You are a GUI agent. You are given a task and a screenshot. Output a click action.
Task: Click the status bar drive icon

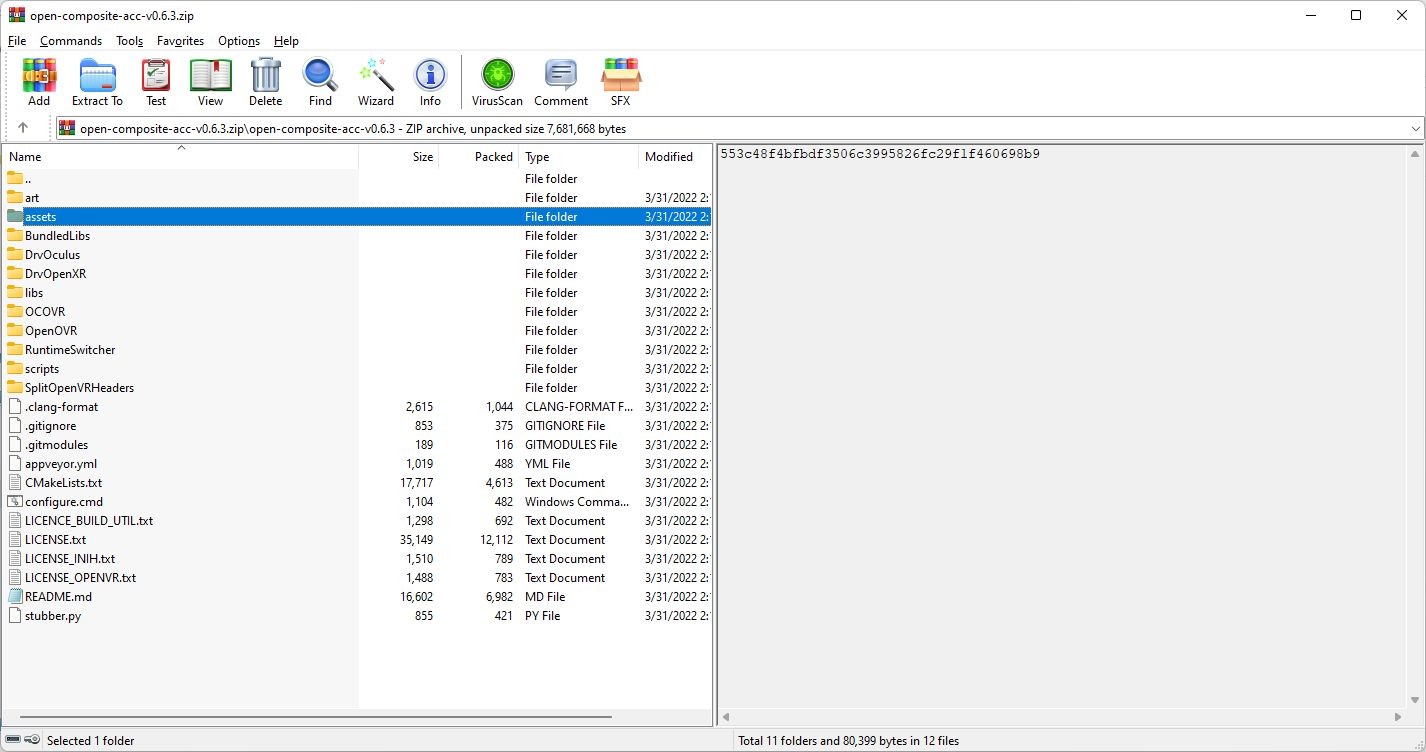coord(13,740)
